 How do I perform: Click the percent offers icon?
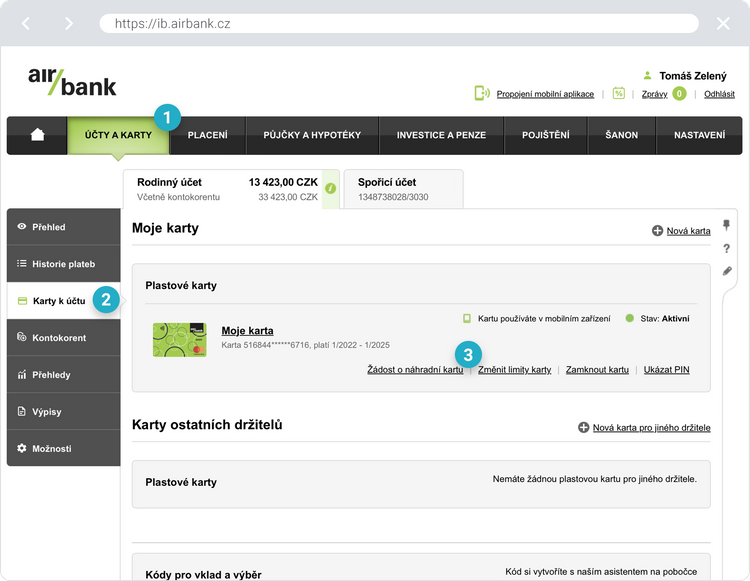(x=619, y=94)
